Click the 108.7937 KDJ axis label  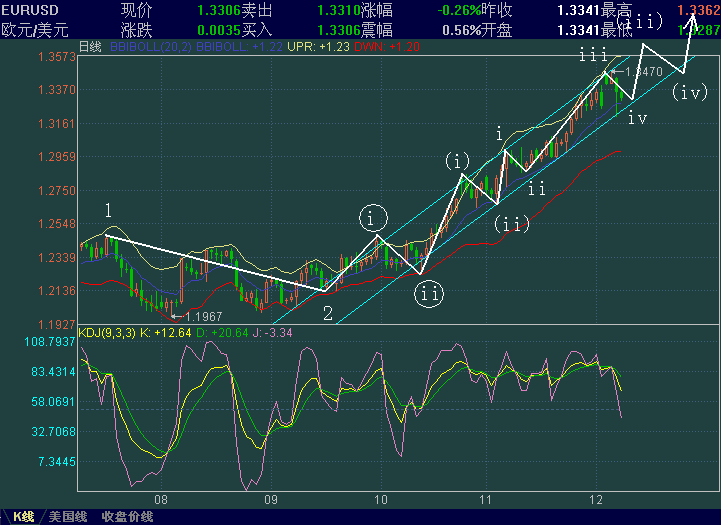[50, 342]
